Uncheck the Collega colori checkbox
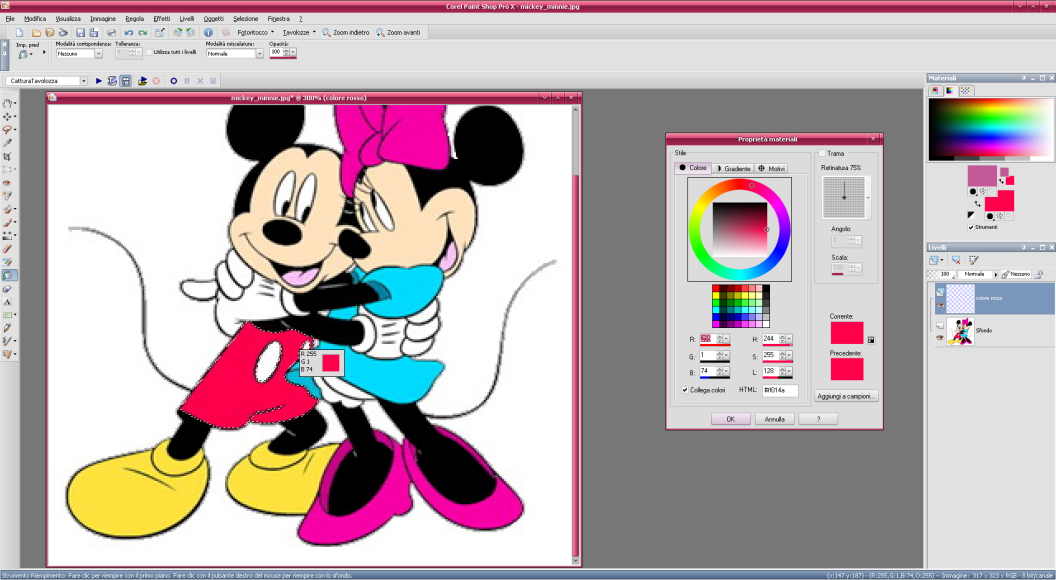Image resolution: width=1056 pixels, height=580 pixels. click(685, 390)
